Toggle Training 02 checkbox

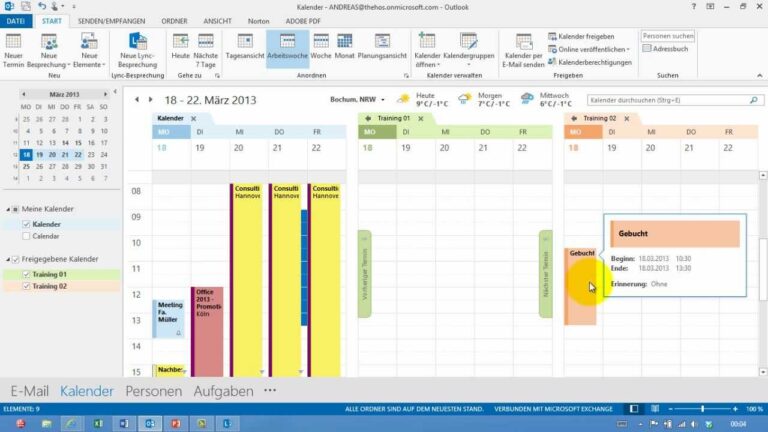(26, 286)
